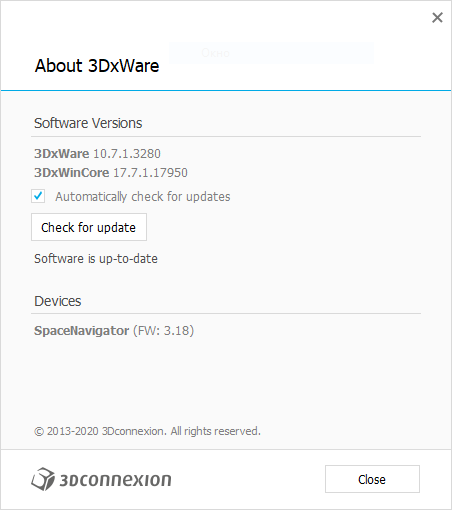Select the 3DxWare 10.7.1.3280 version text
Screen dimensions: 452x510
(97, 154)
